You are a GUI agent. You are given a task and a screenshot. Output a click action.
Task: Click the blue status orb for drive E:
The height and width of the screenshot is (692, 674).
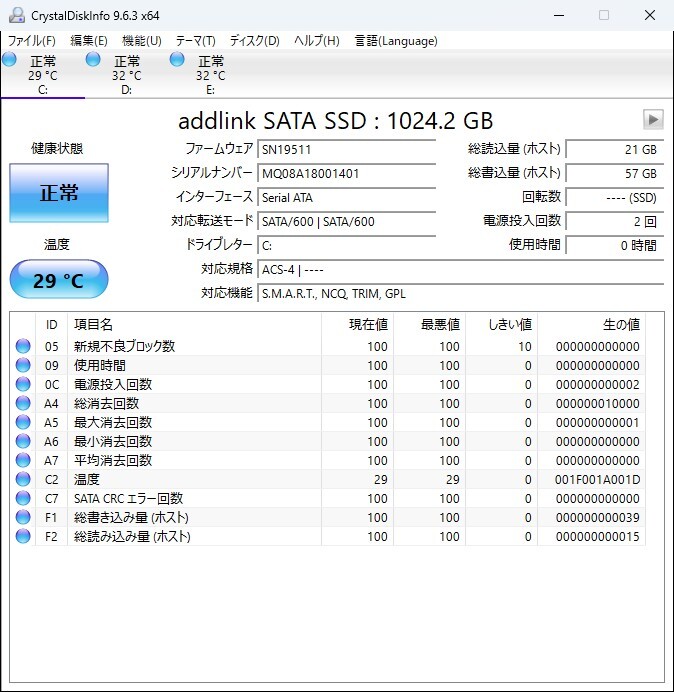coord(177,59)
